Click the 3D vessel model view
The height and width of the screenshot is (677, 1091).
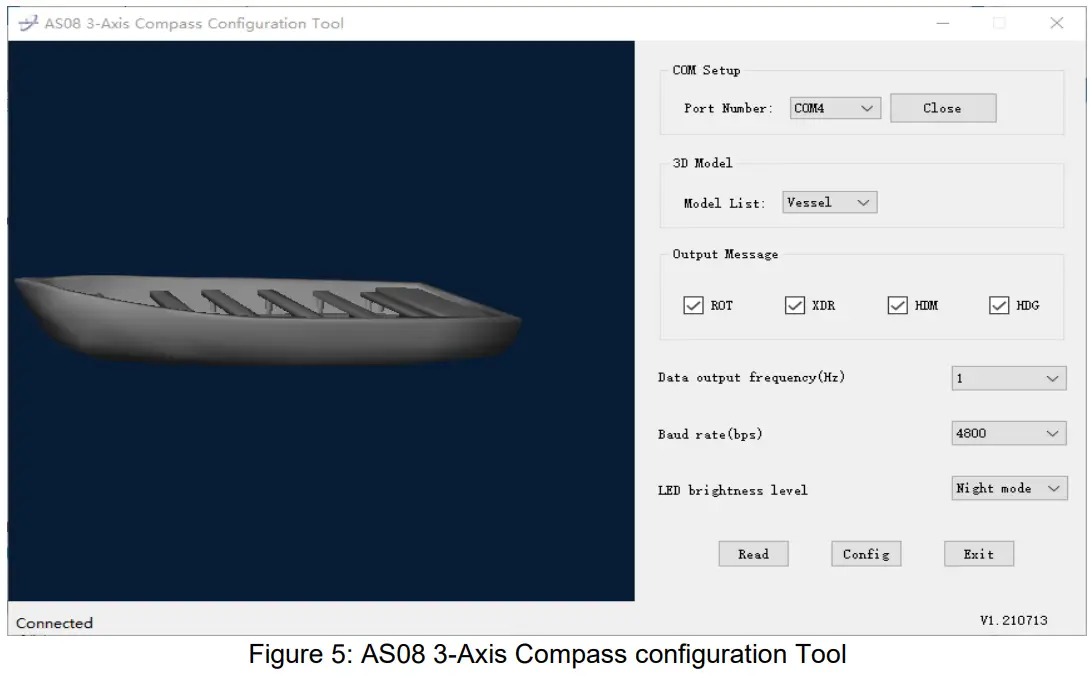pyautogui.click(x=321, y=321)
